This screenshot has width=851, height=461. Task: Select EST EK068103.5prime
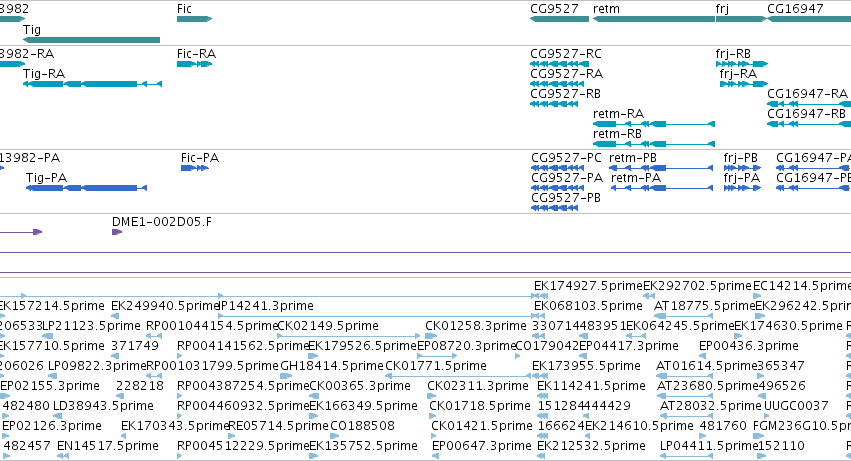(588, 306)
